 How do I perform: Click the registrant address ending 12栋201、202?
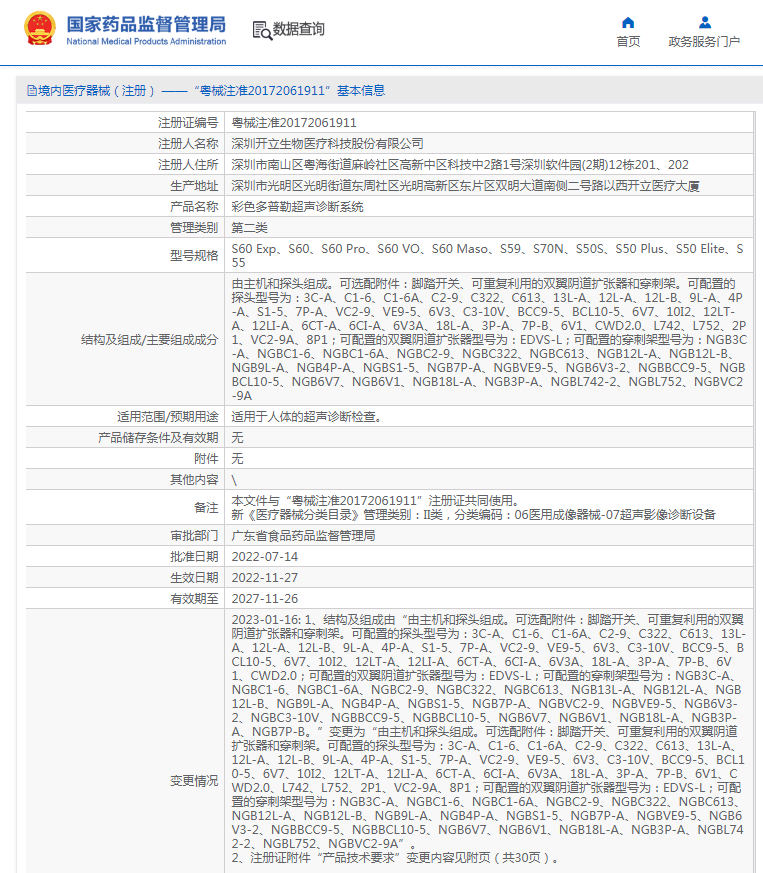460,165
